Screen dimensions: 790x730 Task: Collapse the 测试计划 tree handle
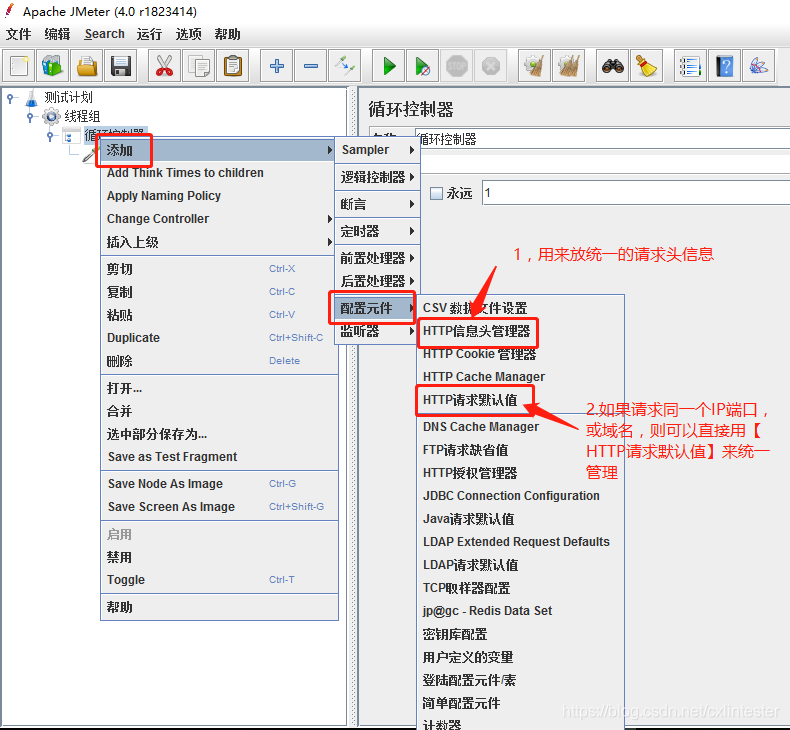tap(11, 98)
